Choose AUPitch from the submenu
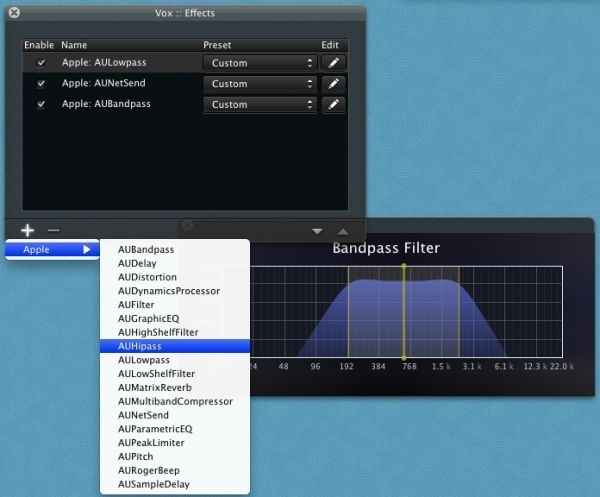This screenshot has width=600, height=497. 175,456
